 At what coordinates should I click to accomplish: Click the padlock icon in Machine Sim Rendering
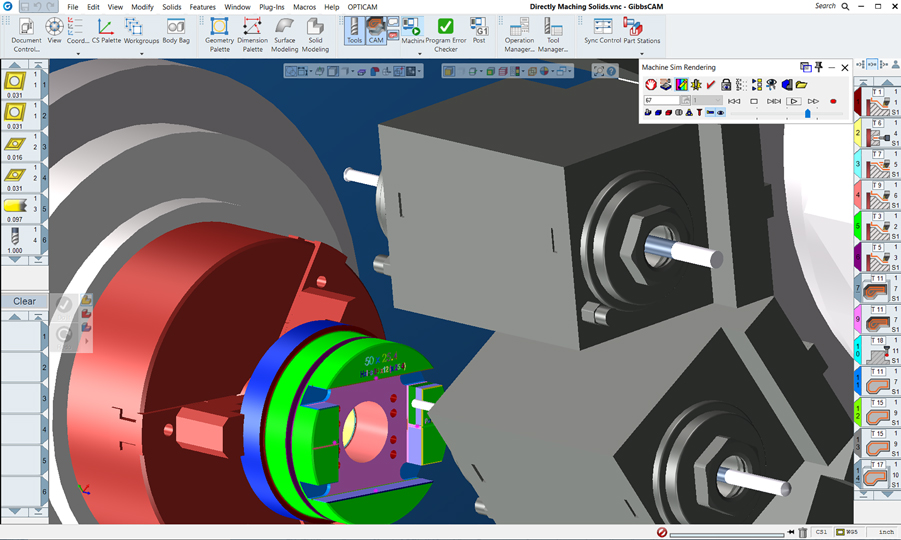coord(726,85)
